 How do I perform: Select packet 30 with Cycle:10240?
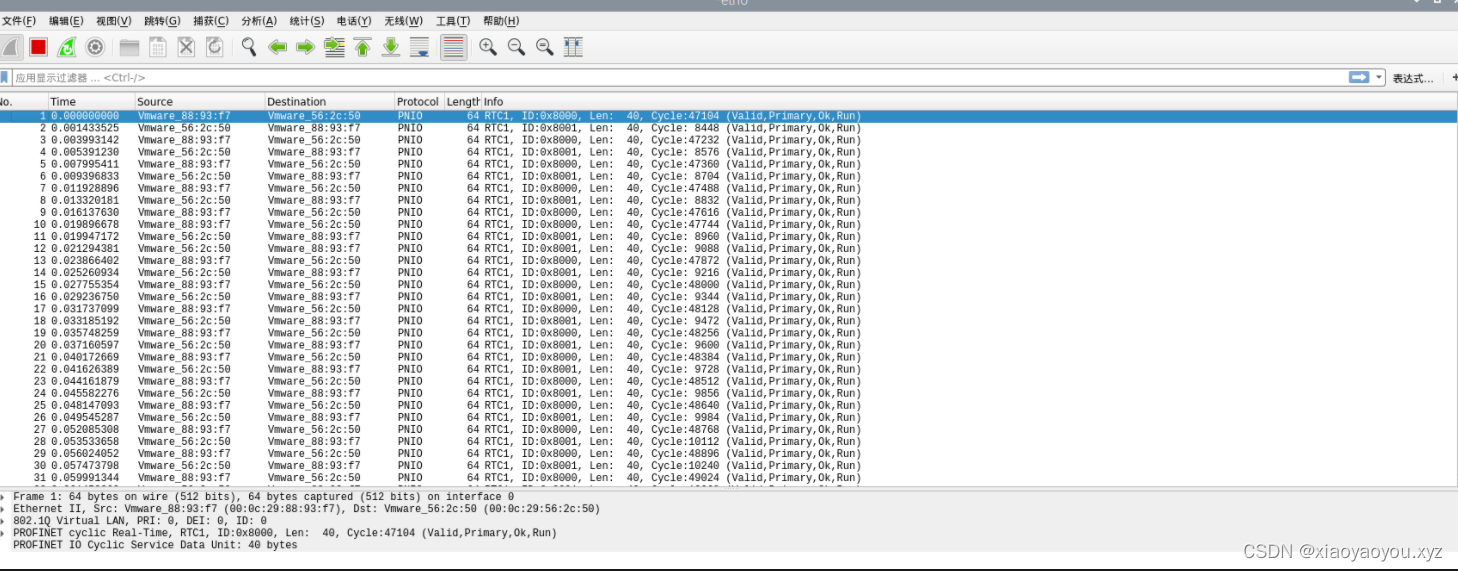click(729, 466)
